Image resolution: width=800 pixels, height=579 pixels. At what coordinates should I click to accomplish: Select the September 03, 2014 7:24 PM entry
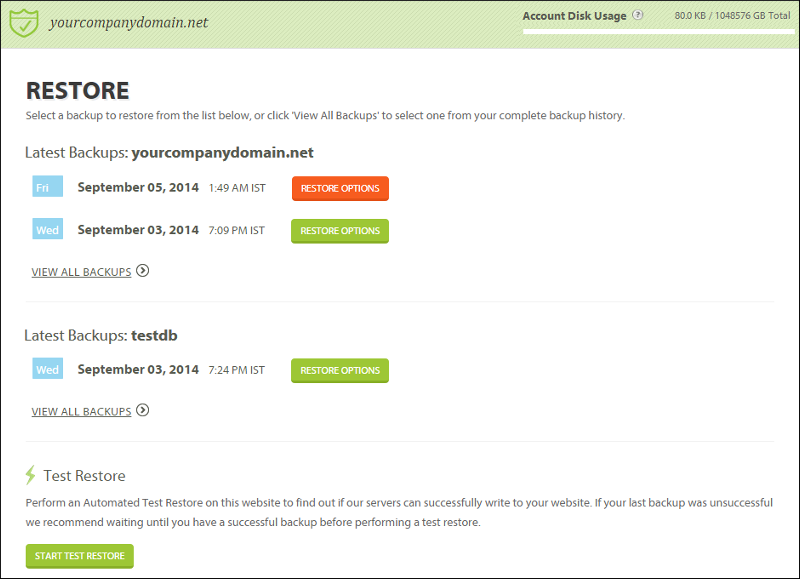pos(138,370)
